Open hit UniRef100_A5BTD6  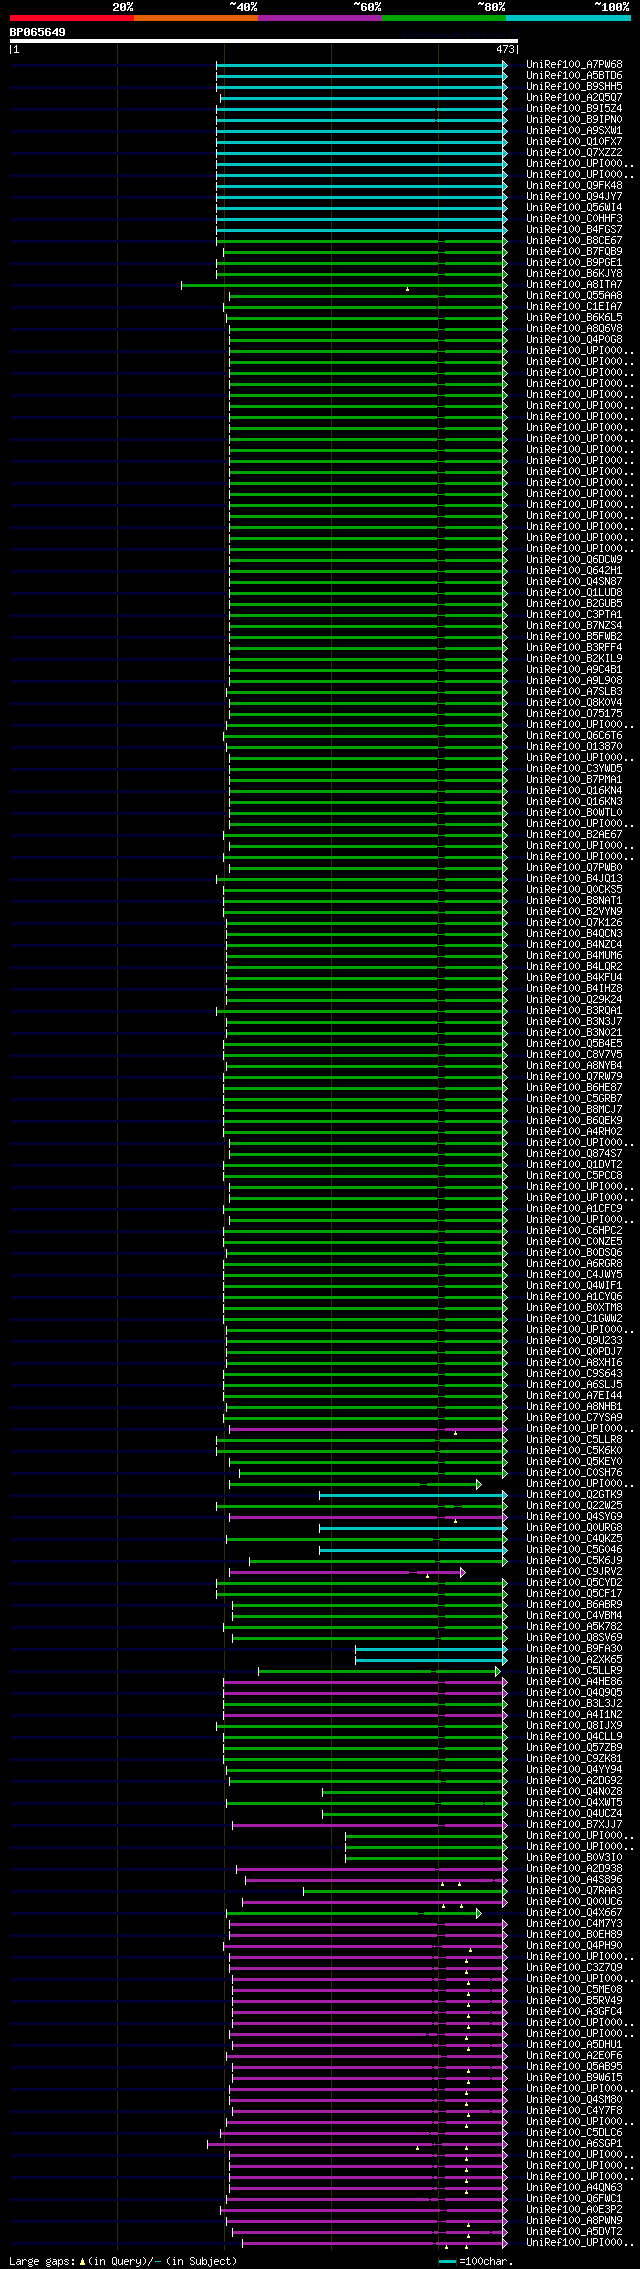pyautogui.click(x=574, y=76)
